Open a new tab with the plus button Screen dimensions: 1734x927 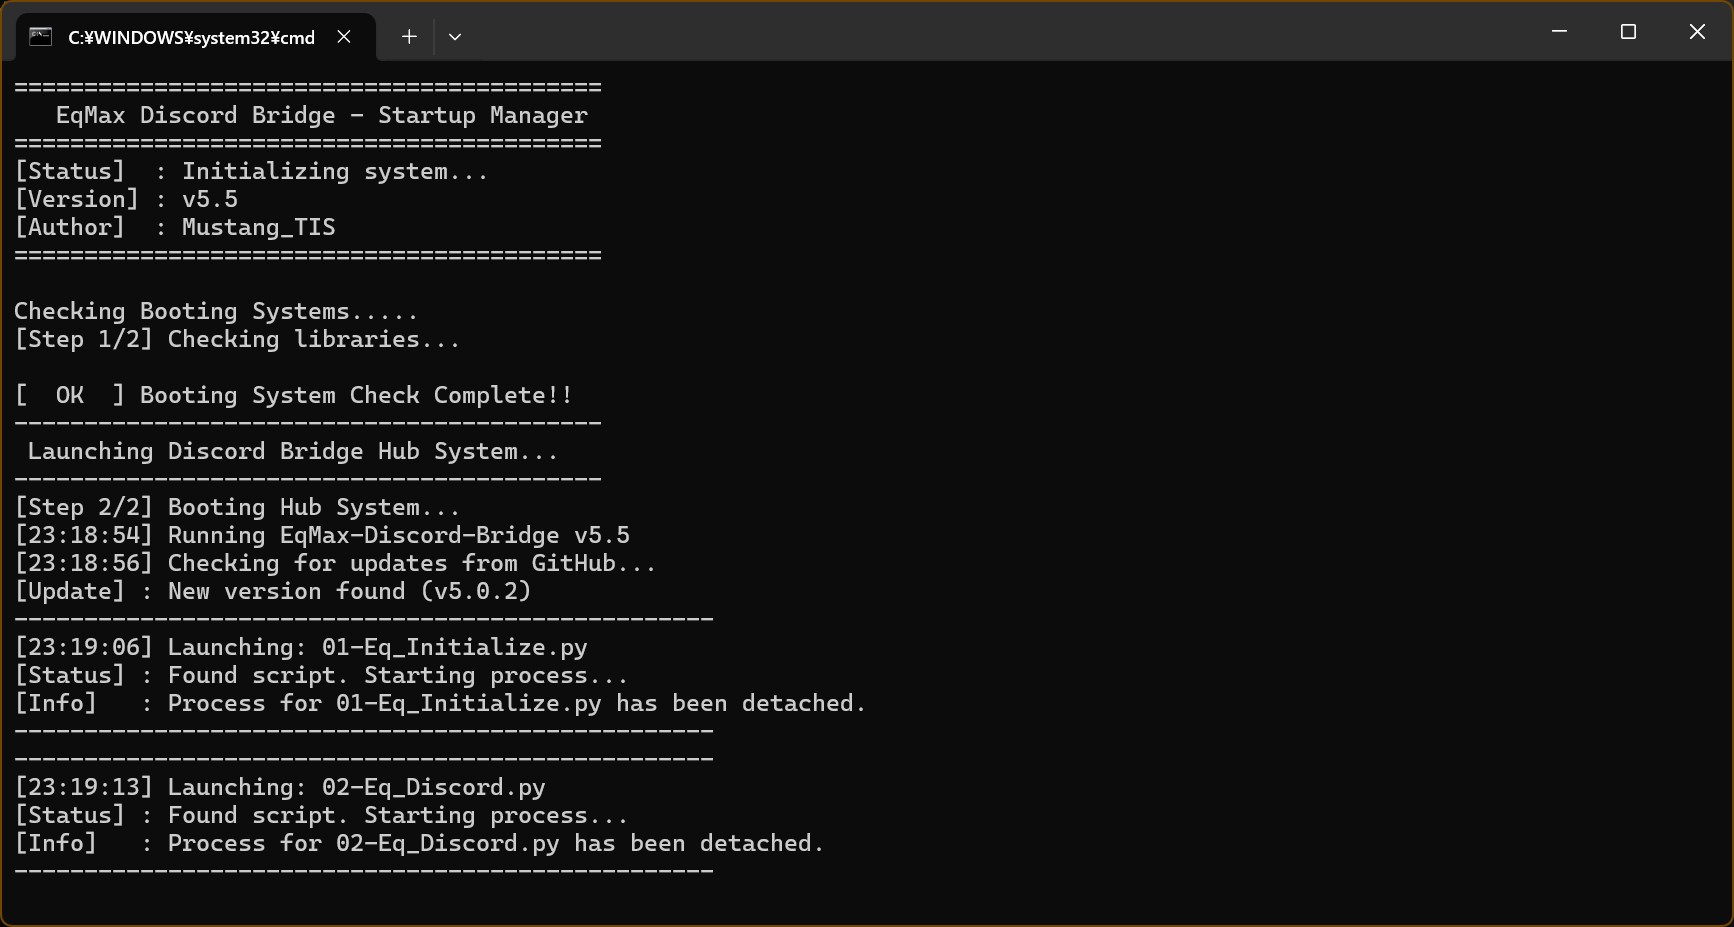point(409,37)
